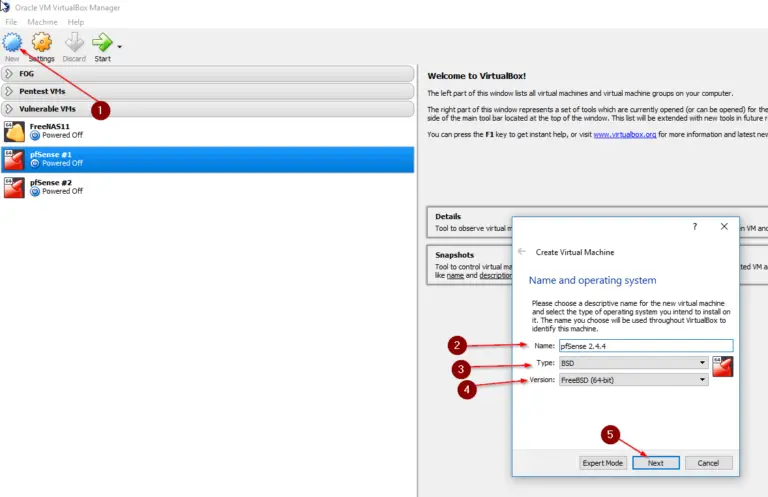Open the Start button dropdown arrow
Viewport: 768px width, 497px height.
pos(120,47)
